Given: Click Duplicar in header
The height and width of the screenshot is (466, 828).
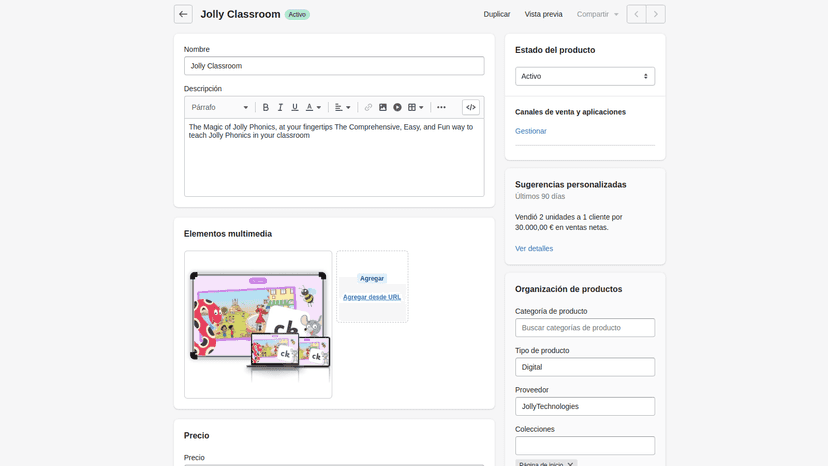Looking at the screenshot, I should click(497, 14).
